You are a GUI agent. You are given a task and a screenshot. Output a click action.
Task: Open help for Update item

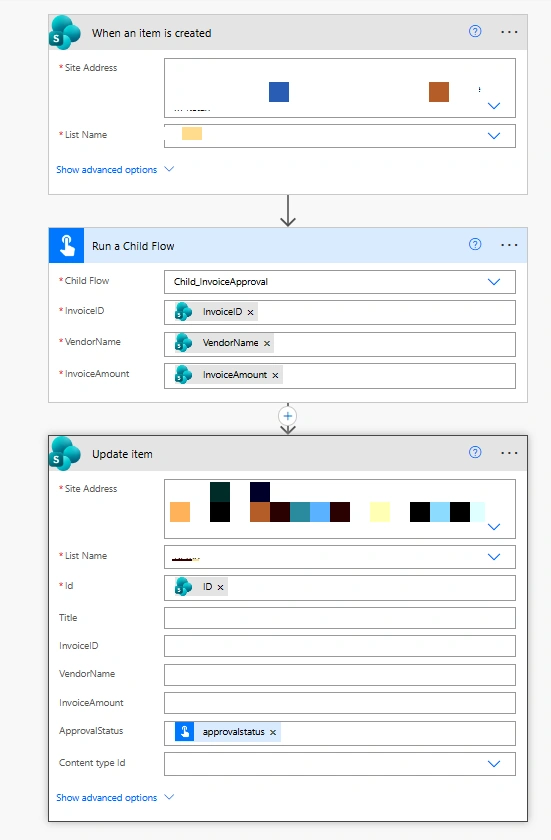click(475, 453)
